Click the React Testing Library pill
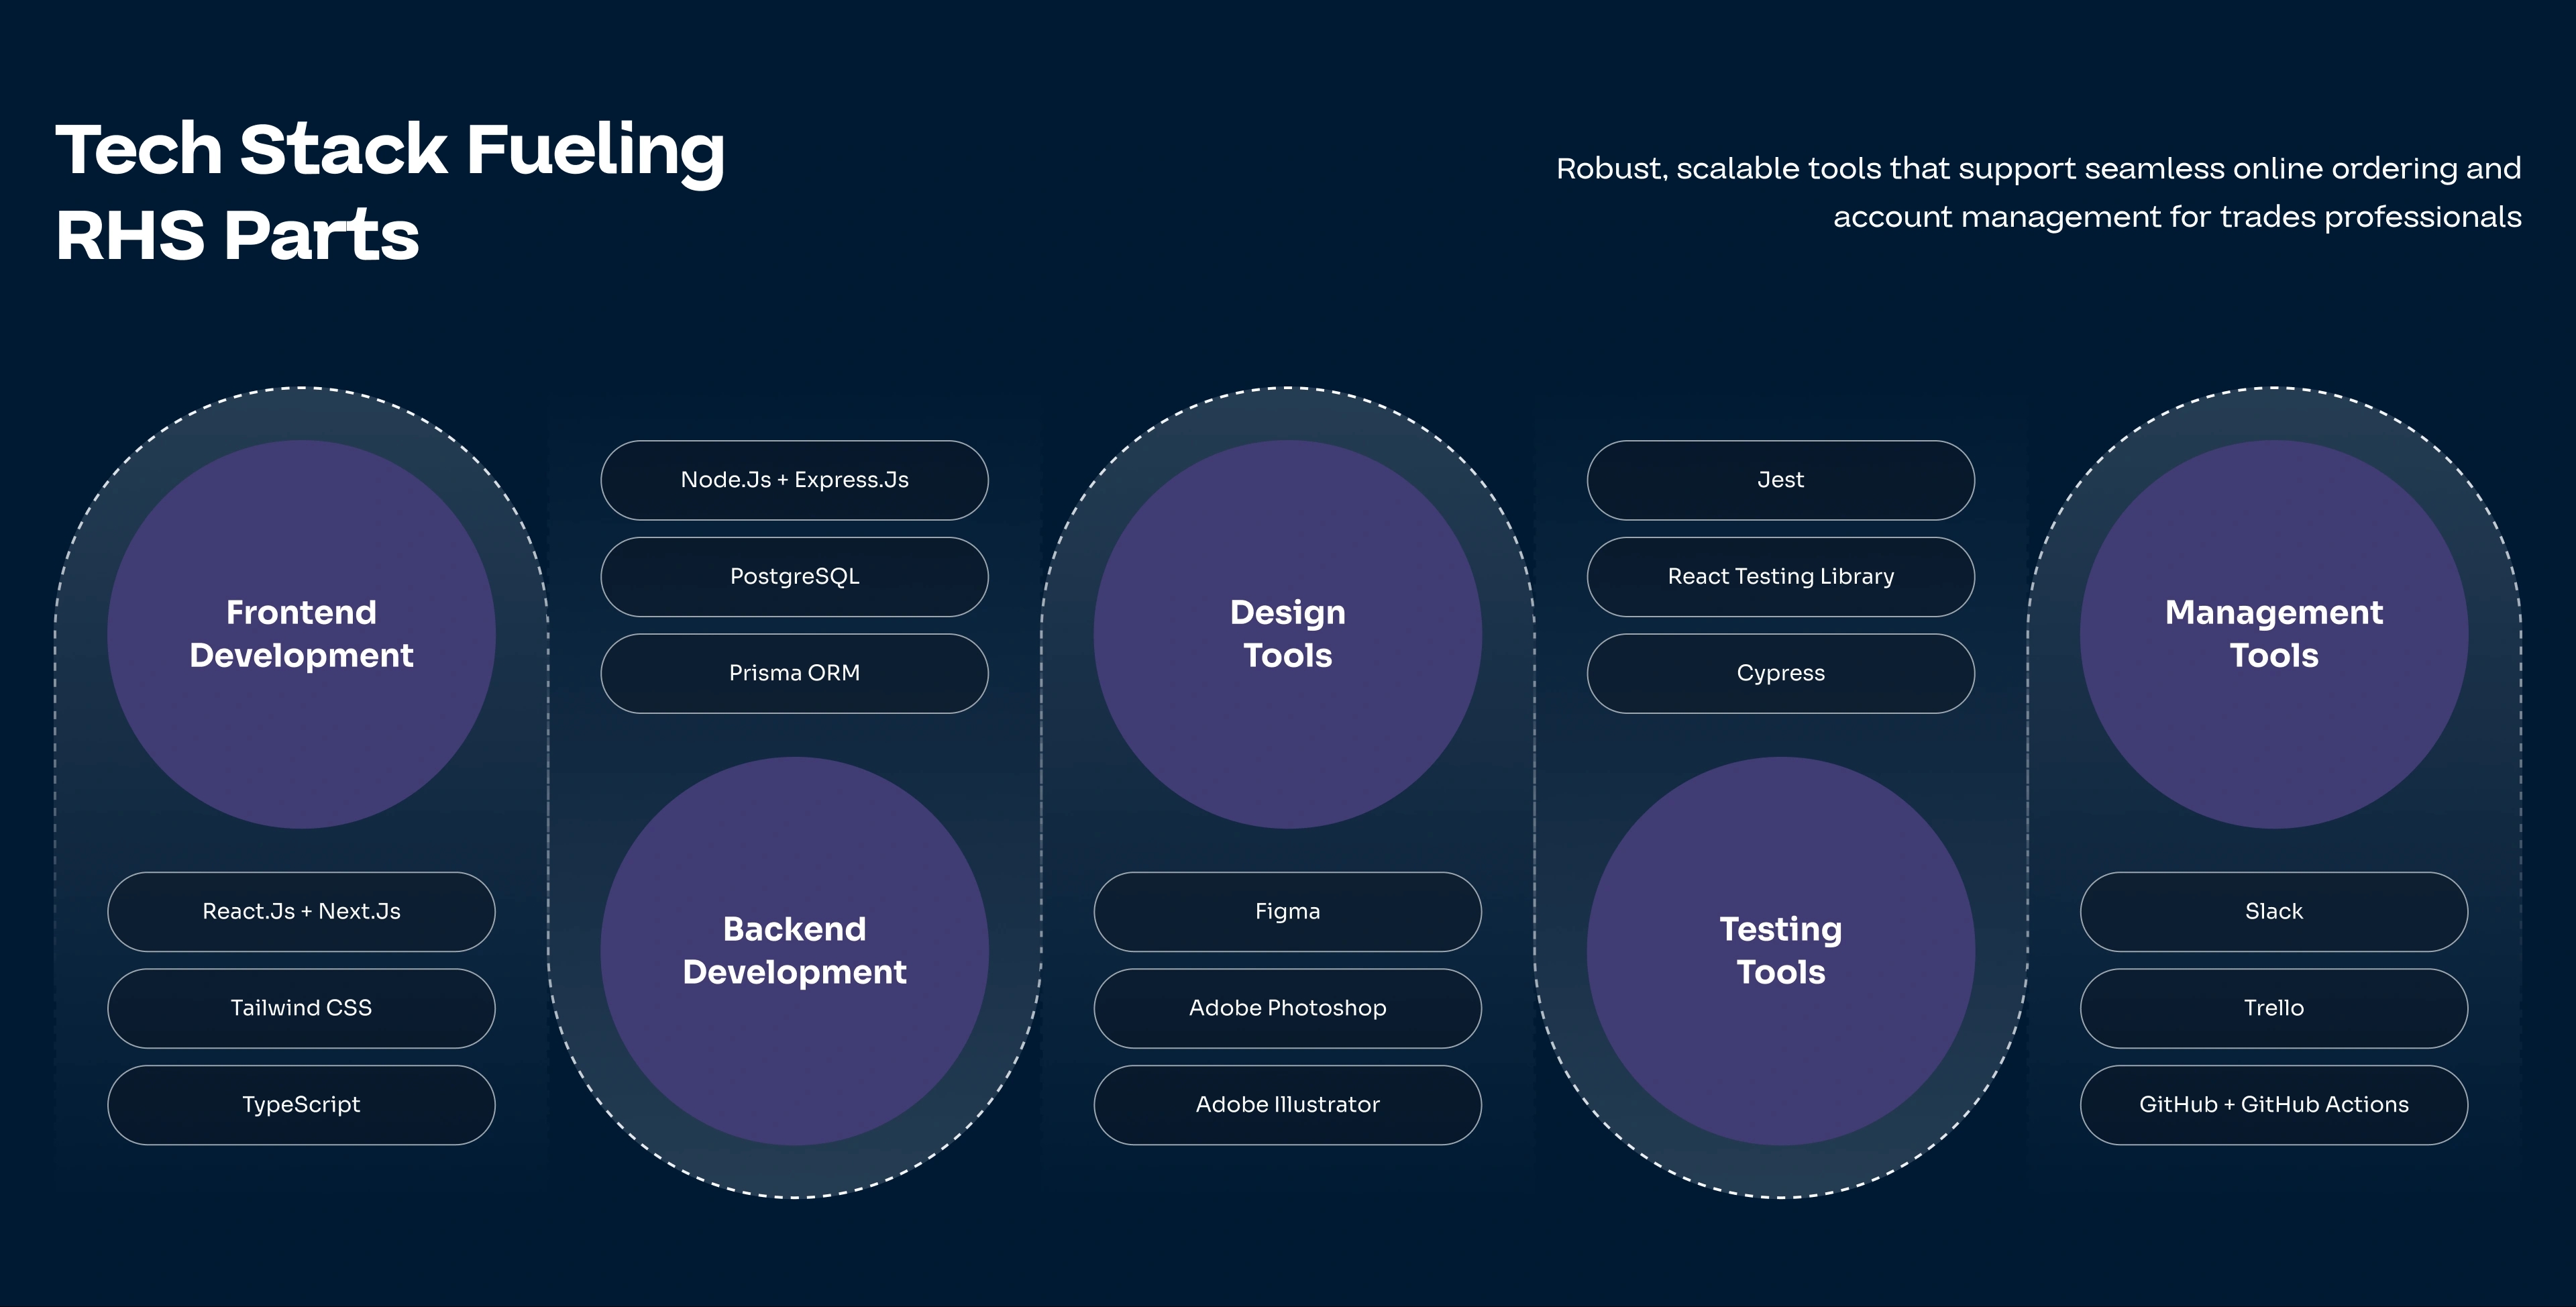 click(1780, 576)
